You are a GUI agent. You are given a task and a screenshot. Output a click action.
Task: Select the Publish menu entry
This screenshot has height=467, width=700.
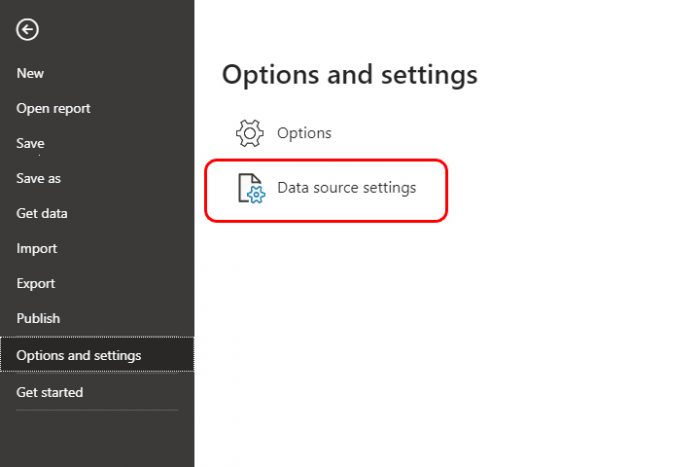(x=38, y=318)
